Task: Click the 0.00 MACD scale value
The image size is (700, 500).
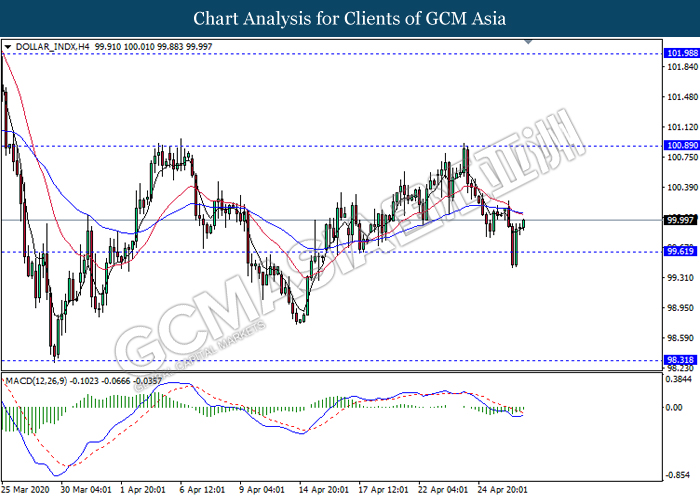Action: coord(674,407)
